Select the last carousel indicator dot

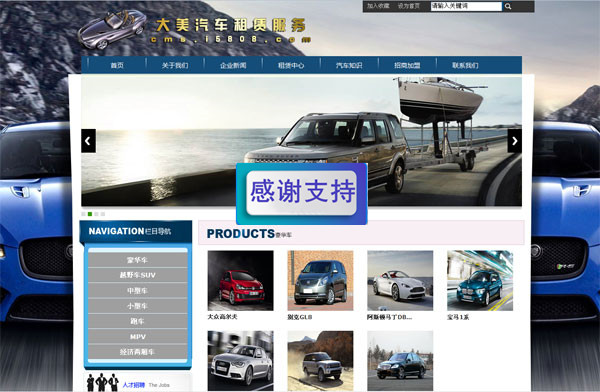click(x=103, y=214)
